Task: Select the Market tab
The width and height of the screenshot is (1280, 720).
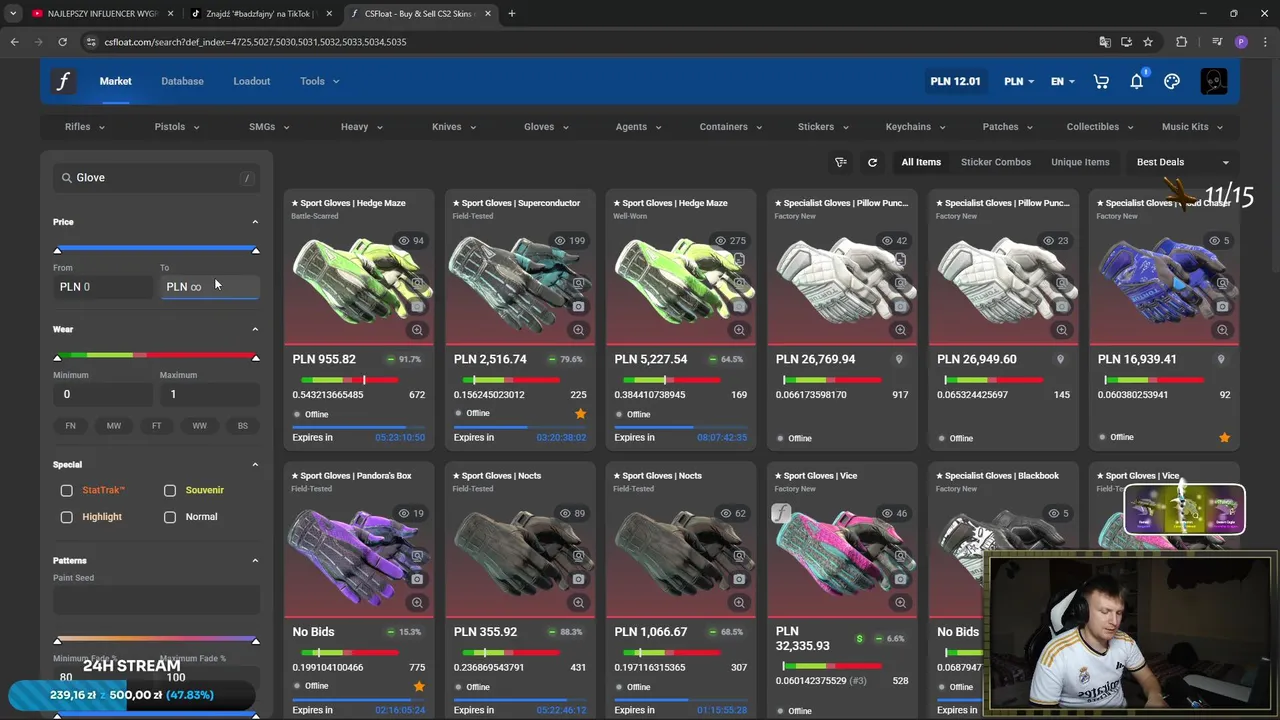Action: [115, 81]
